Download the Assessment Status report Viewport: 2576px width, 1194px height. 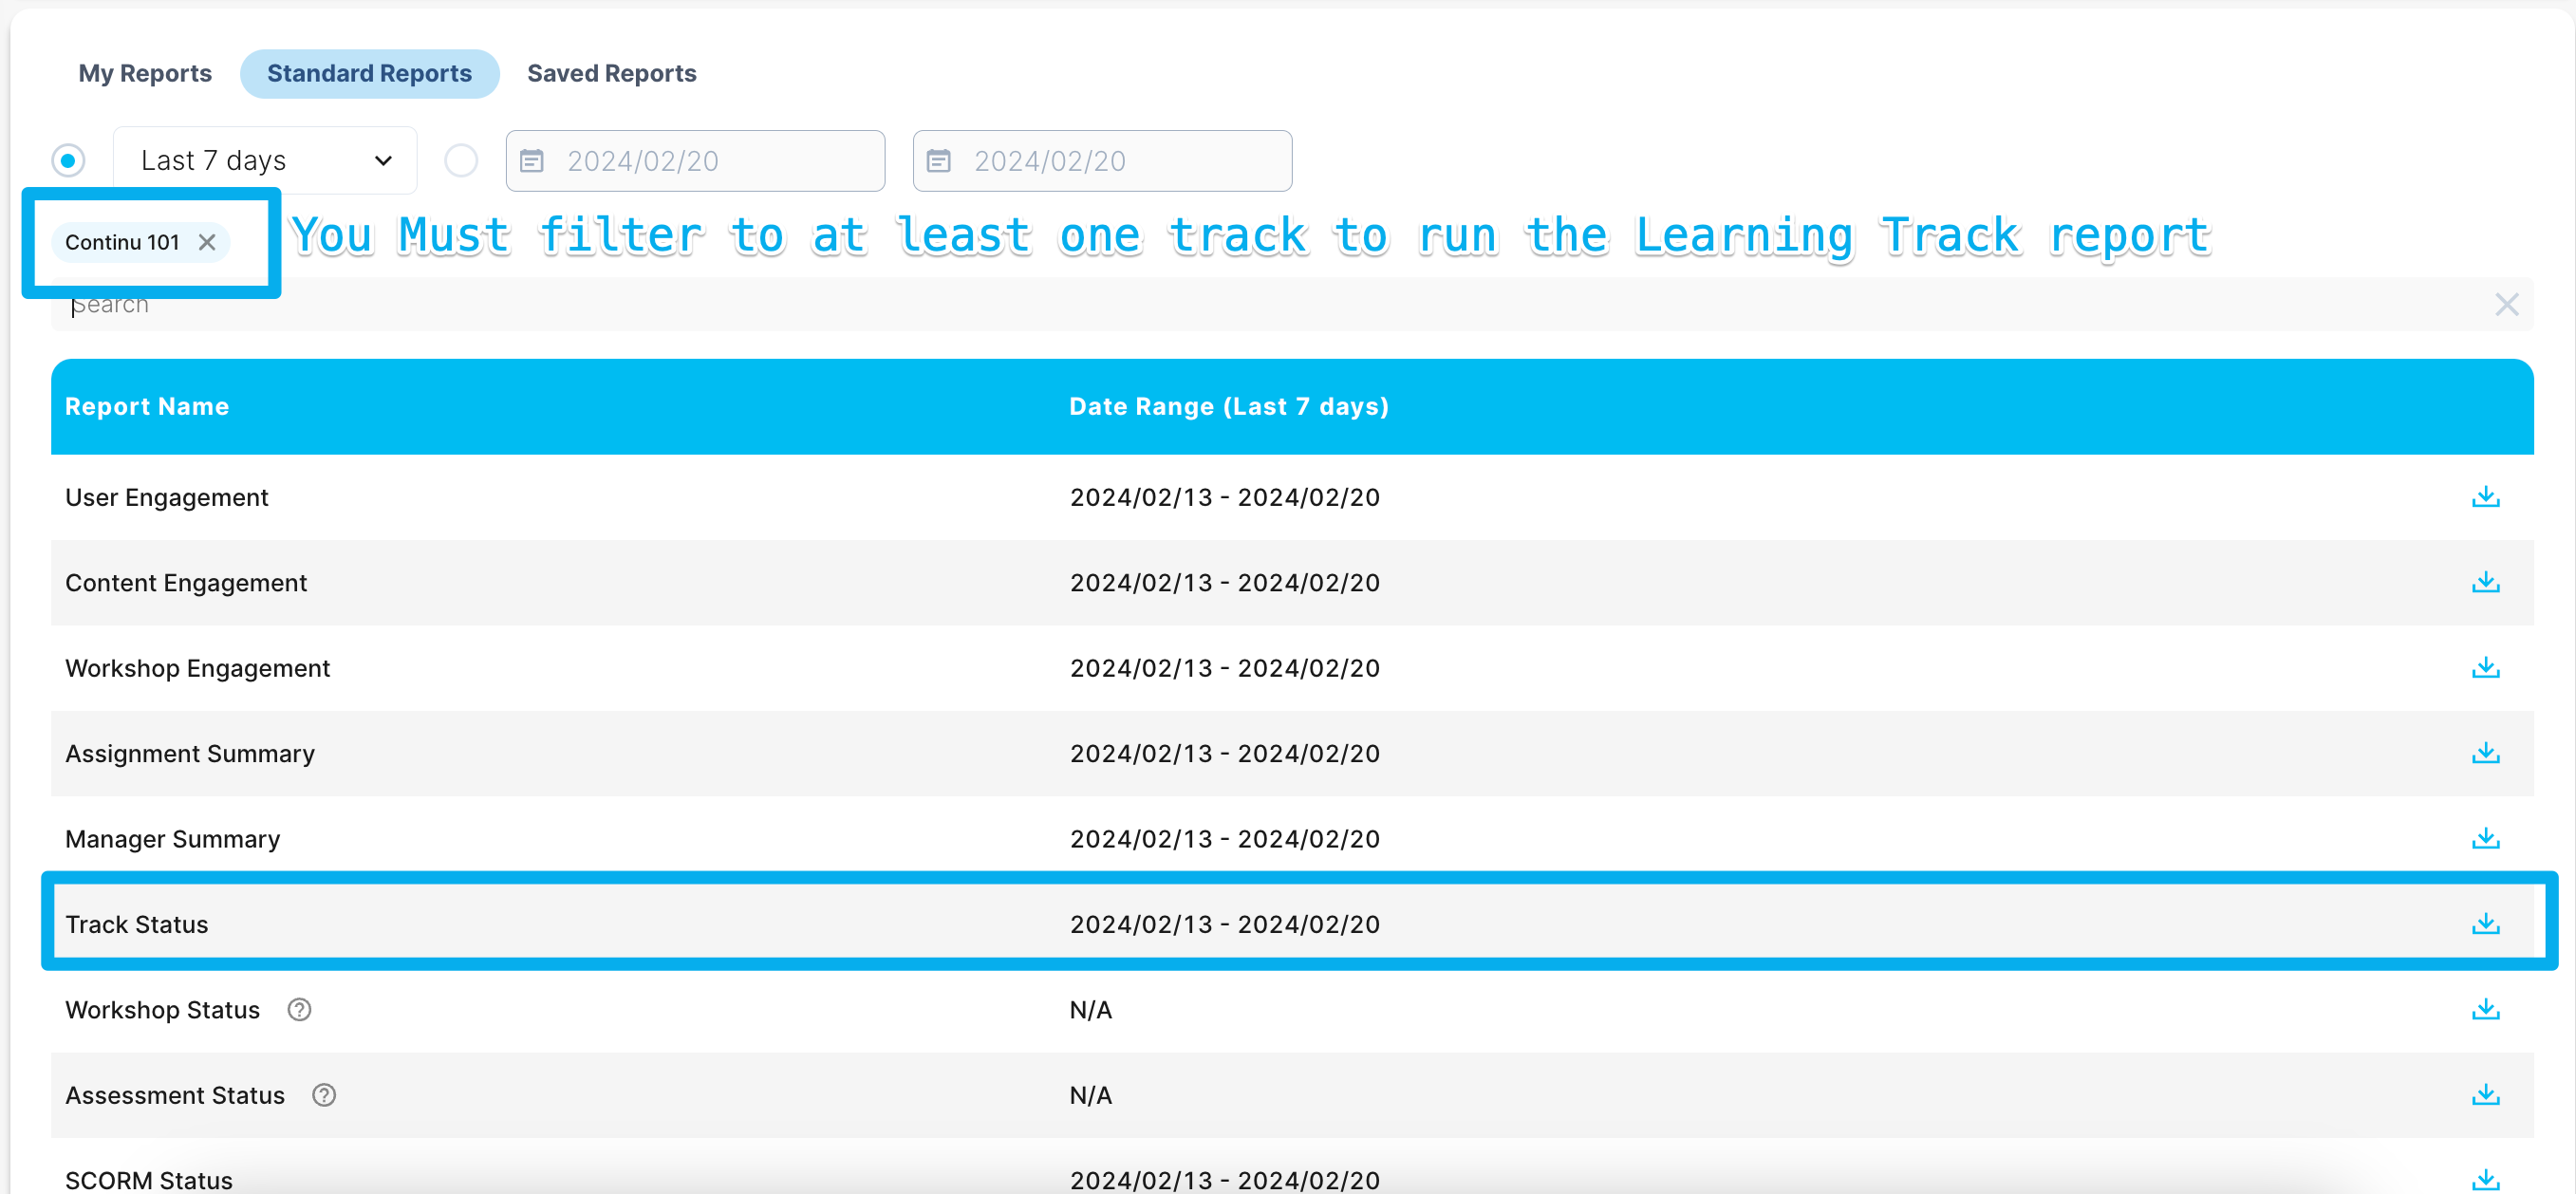(2485, 1095)
